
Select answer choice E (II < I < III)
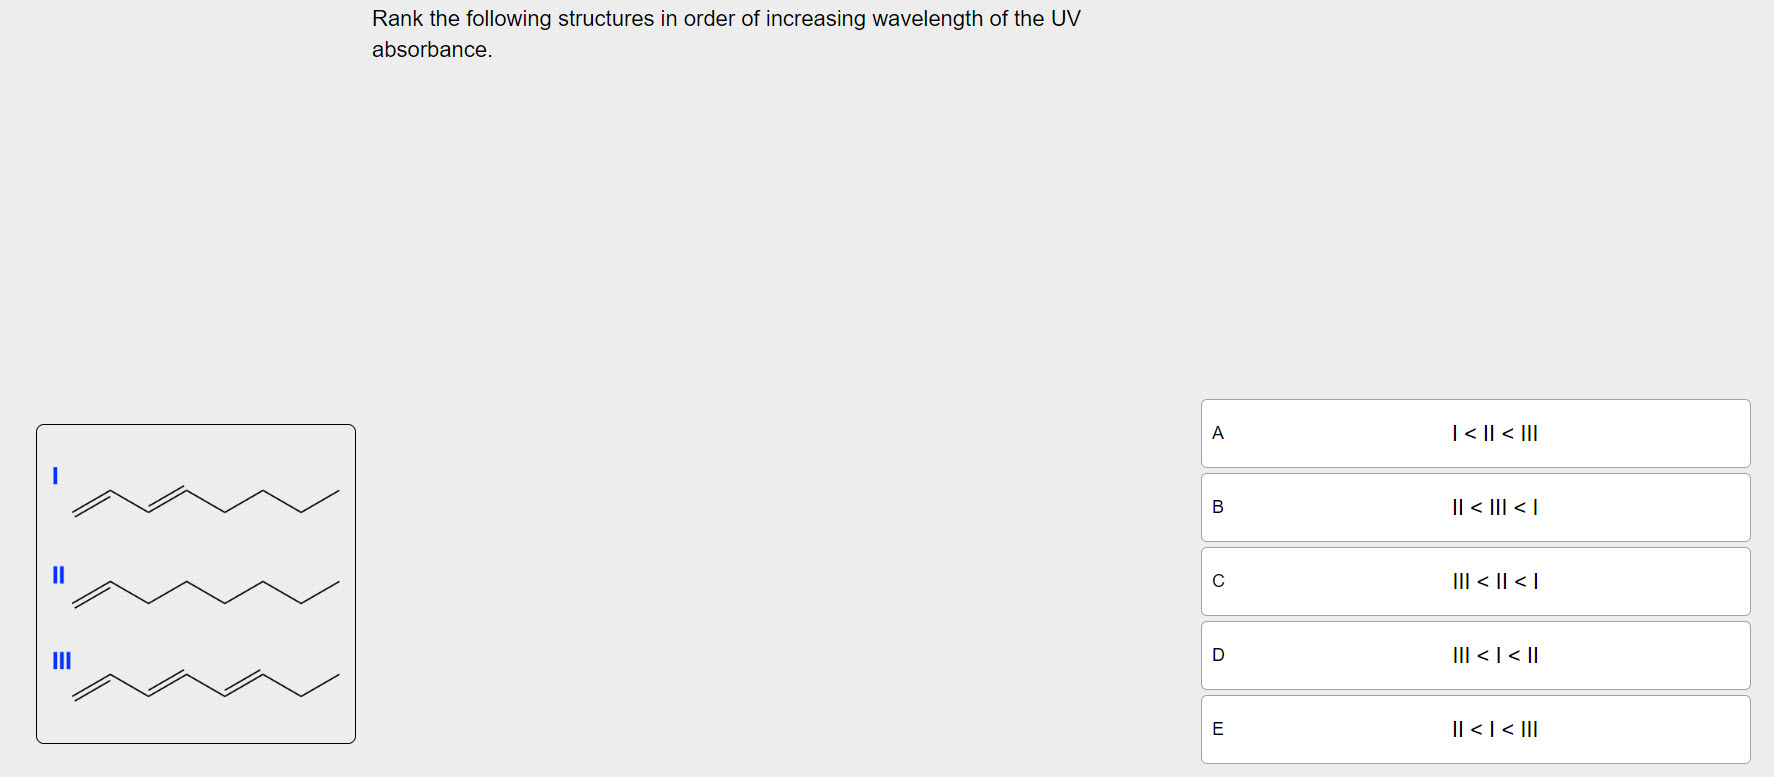point(1475,729)
